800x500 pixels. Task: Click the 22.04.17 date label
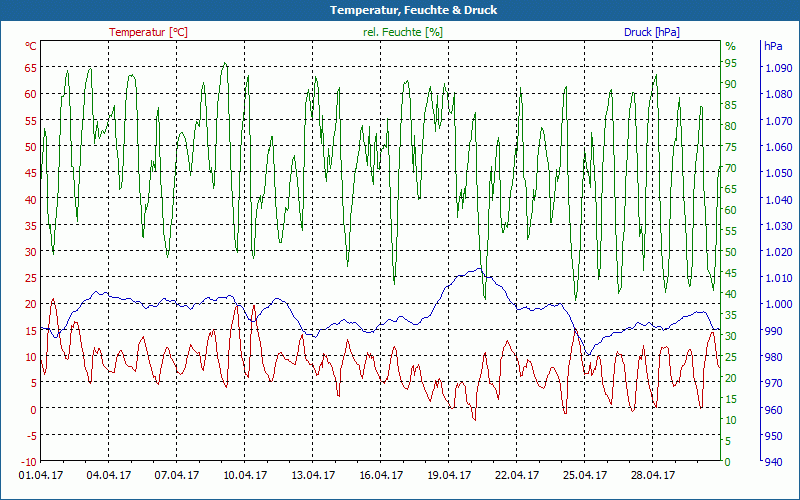tap(517, 475)
